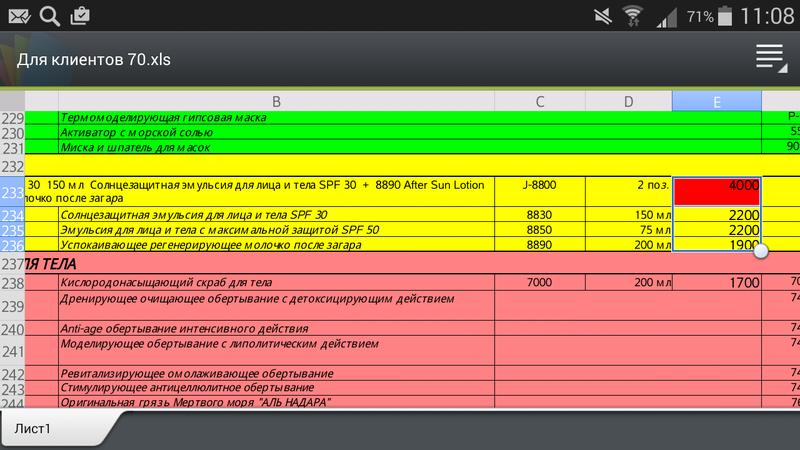Screen dimensions: 800x450
Task: Select row header 233
Action: [x=12, y=192]
